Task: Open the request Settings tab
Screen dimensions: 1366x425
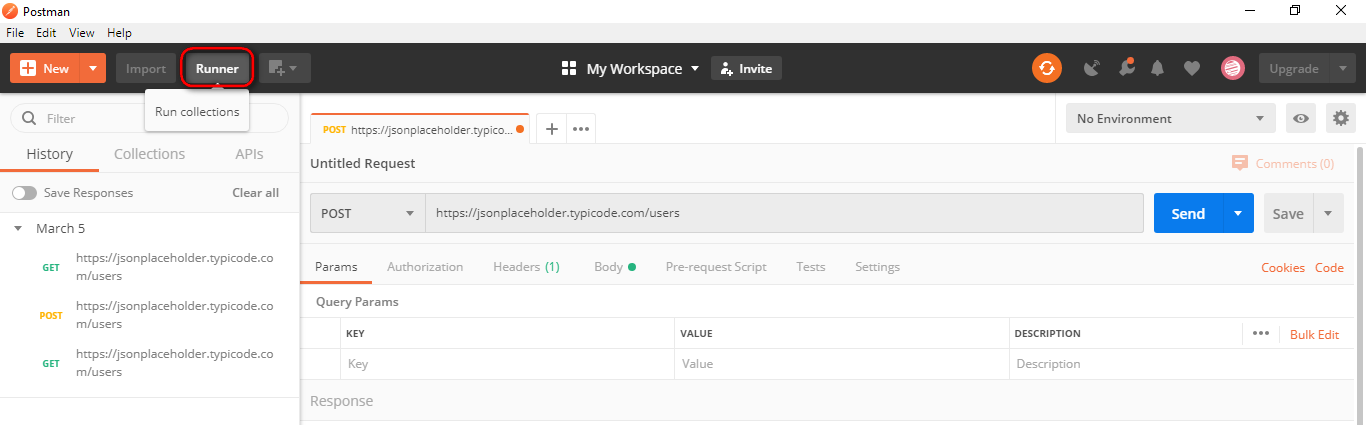Action: tap(877, 267)
